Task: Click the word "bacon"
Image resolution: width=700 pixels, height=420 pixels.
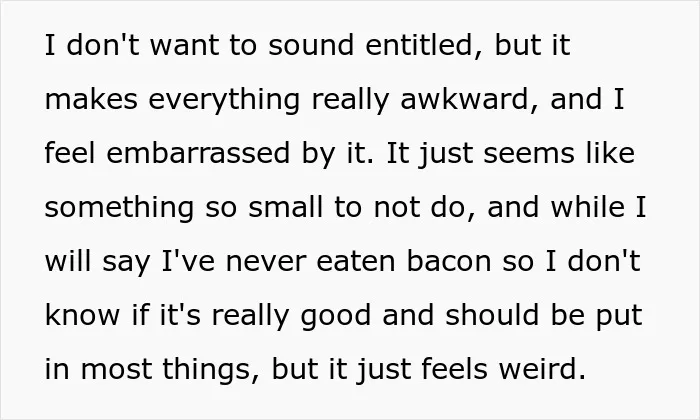Action: pyautogui.click(x=449, y=261)
